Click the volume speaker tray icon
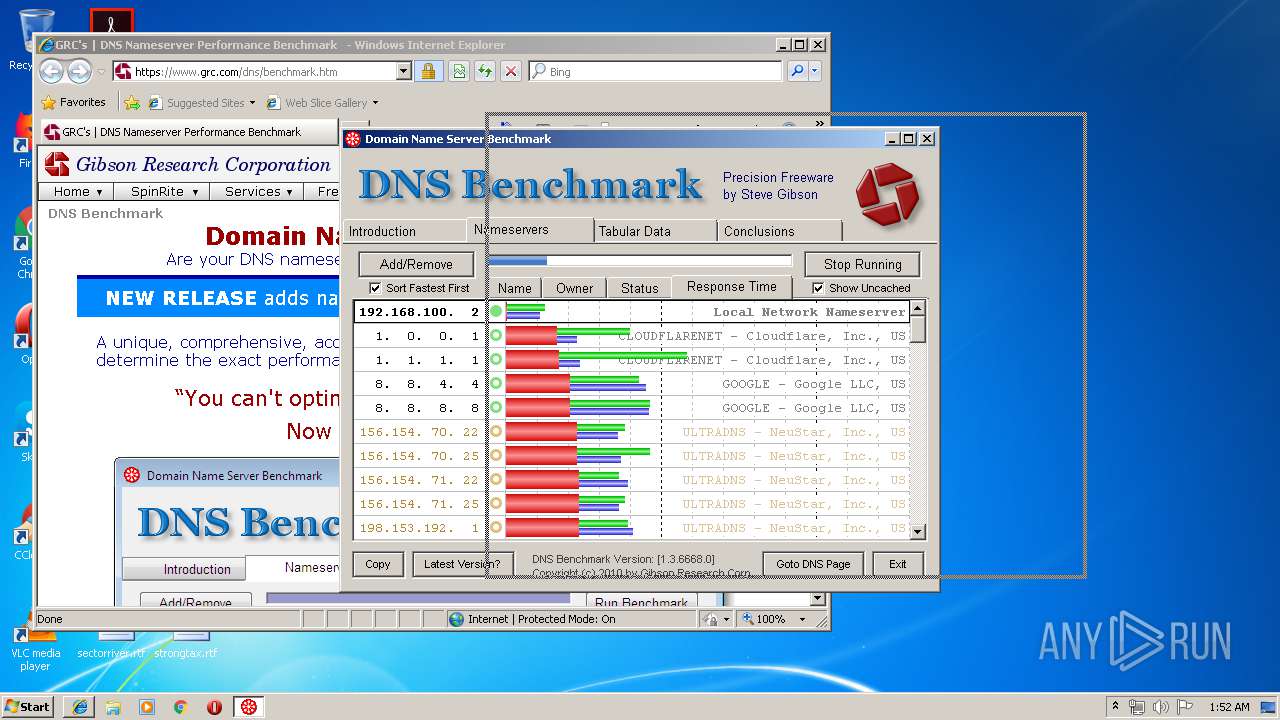The height and width of the screenshot is (720, 1280). pyautogui.click(x=1161, y=707)
